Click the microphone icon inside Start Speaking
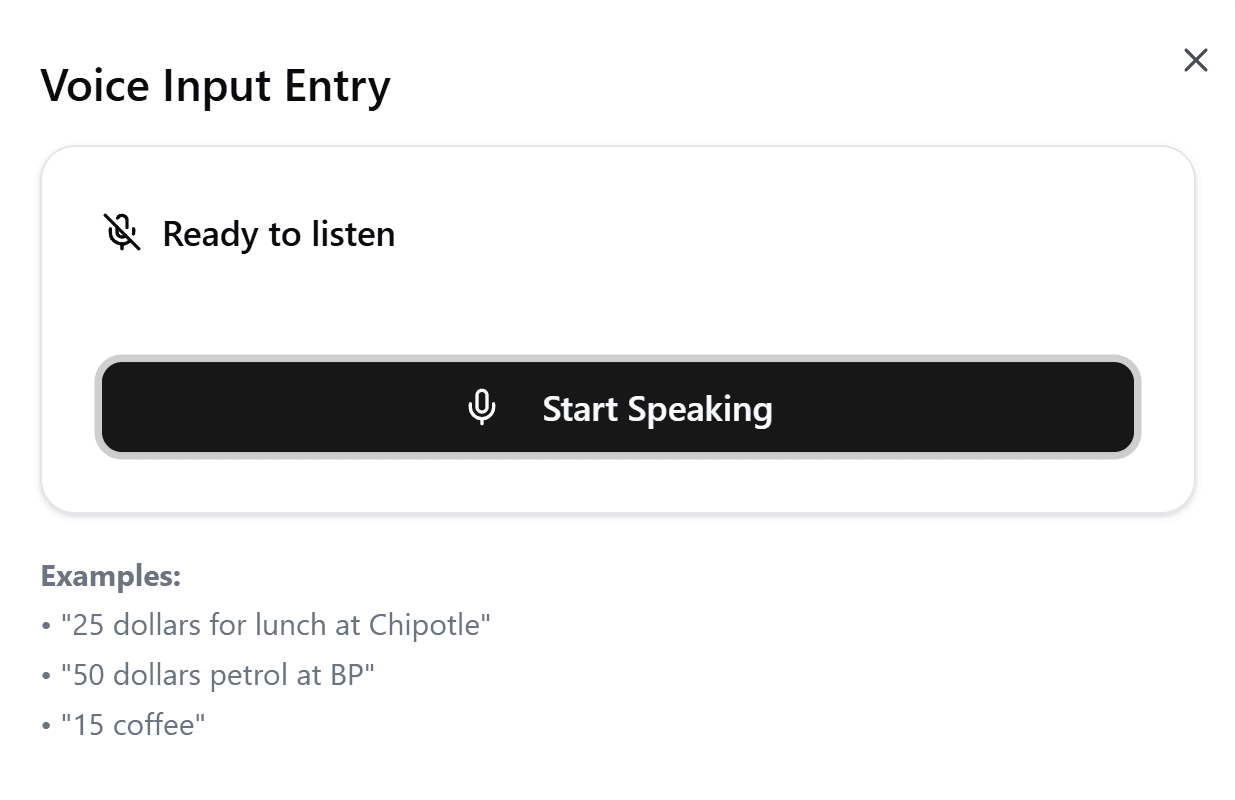This screenshot has height=800, width=1235. 482,408
